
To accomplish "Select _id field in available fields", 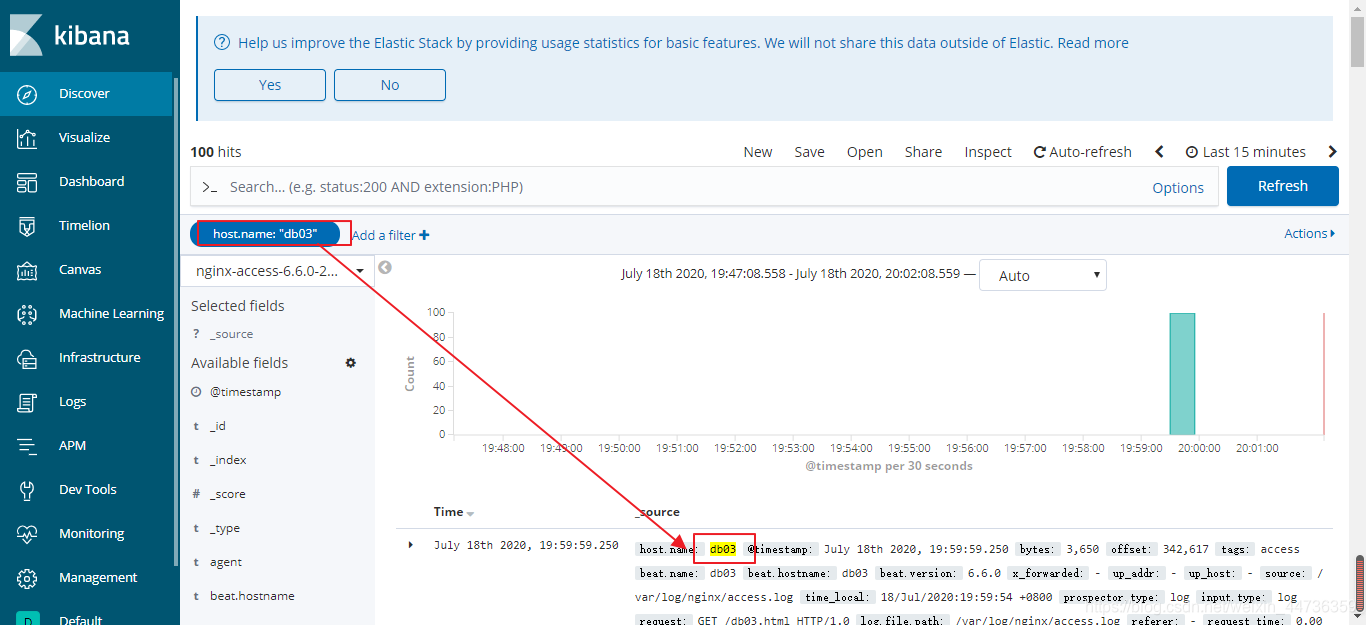I will pos(218,426).
